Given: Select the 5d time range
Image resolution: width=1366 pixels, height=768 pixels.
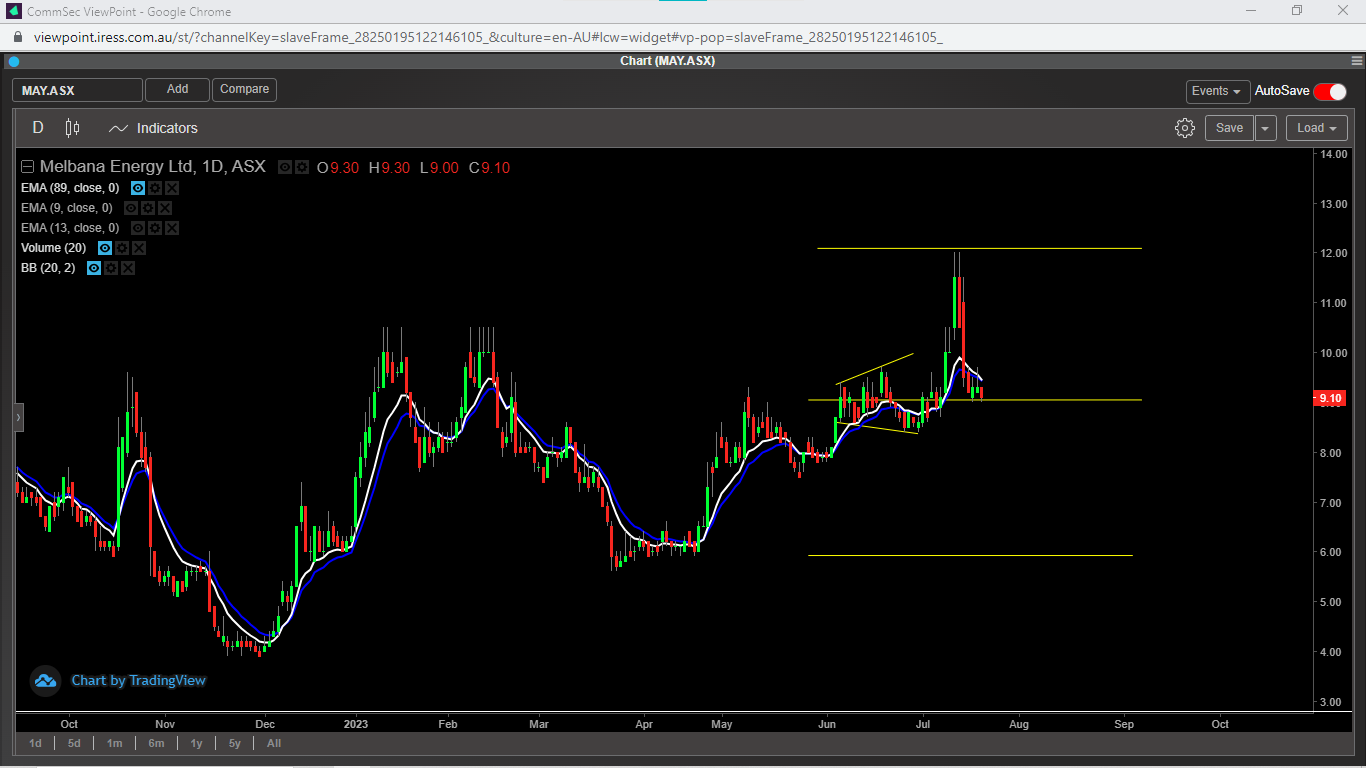Looking at the screenshot, I should coord(75,743).
